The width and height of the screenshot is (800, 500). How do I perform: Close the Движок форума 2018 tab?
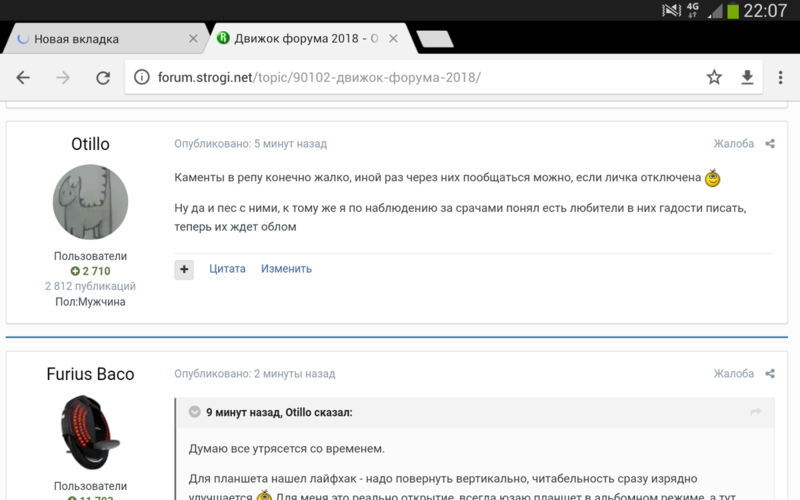click(393, 39)
